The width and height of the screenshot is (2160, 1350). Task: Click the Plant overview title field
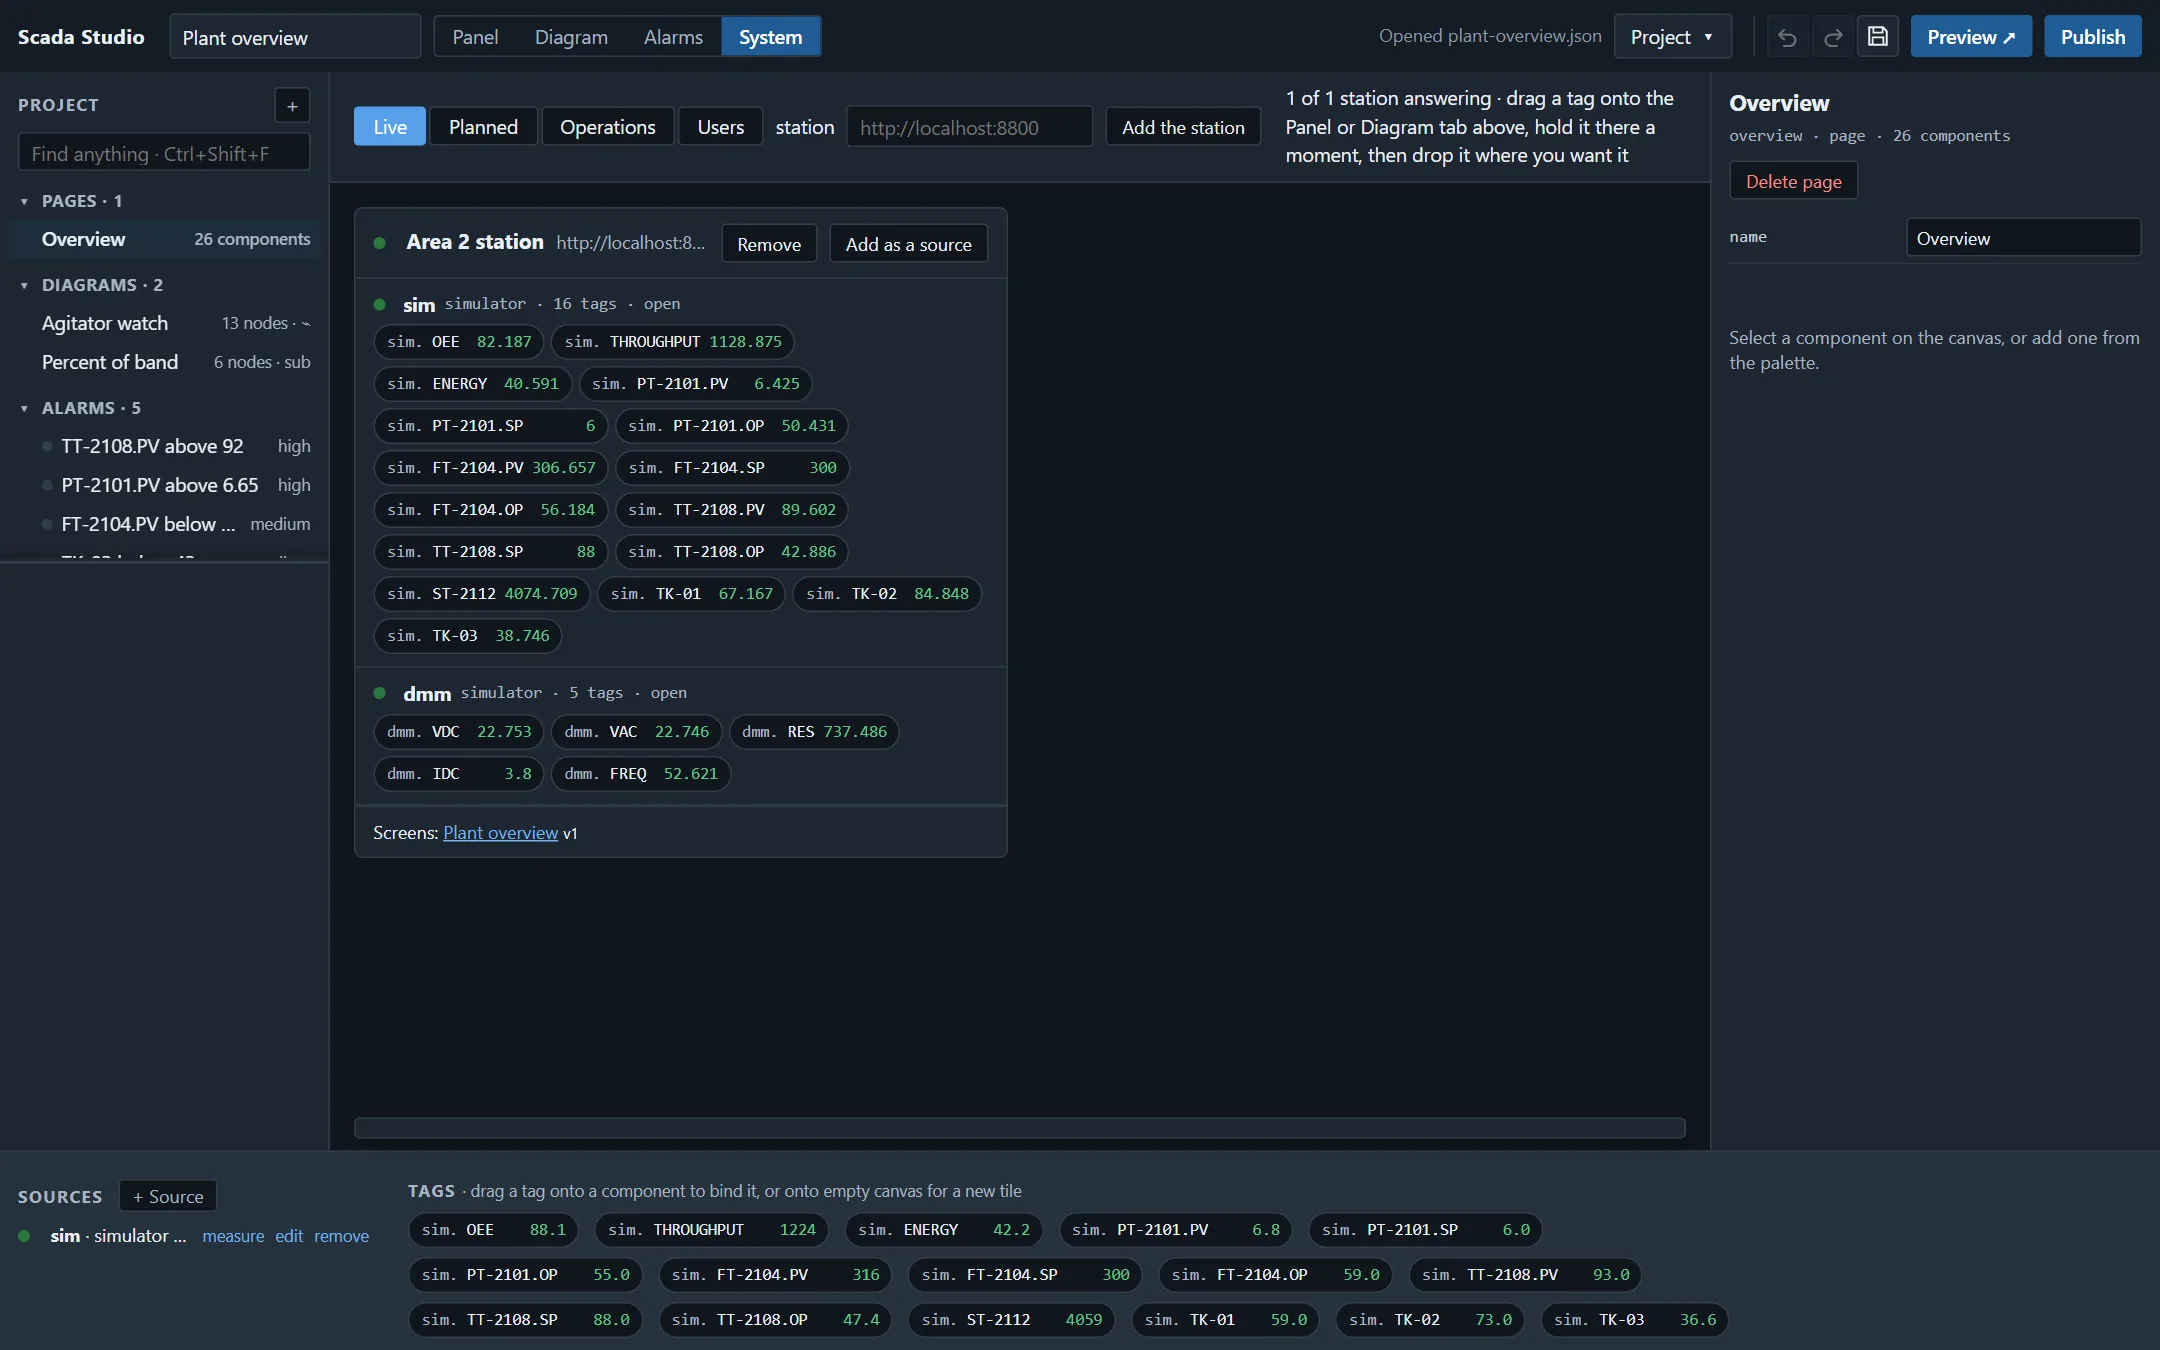(295, 37)
